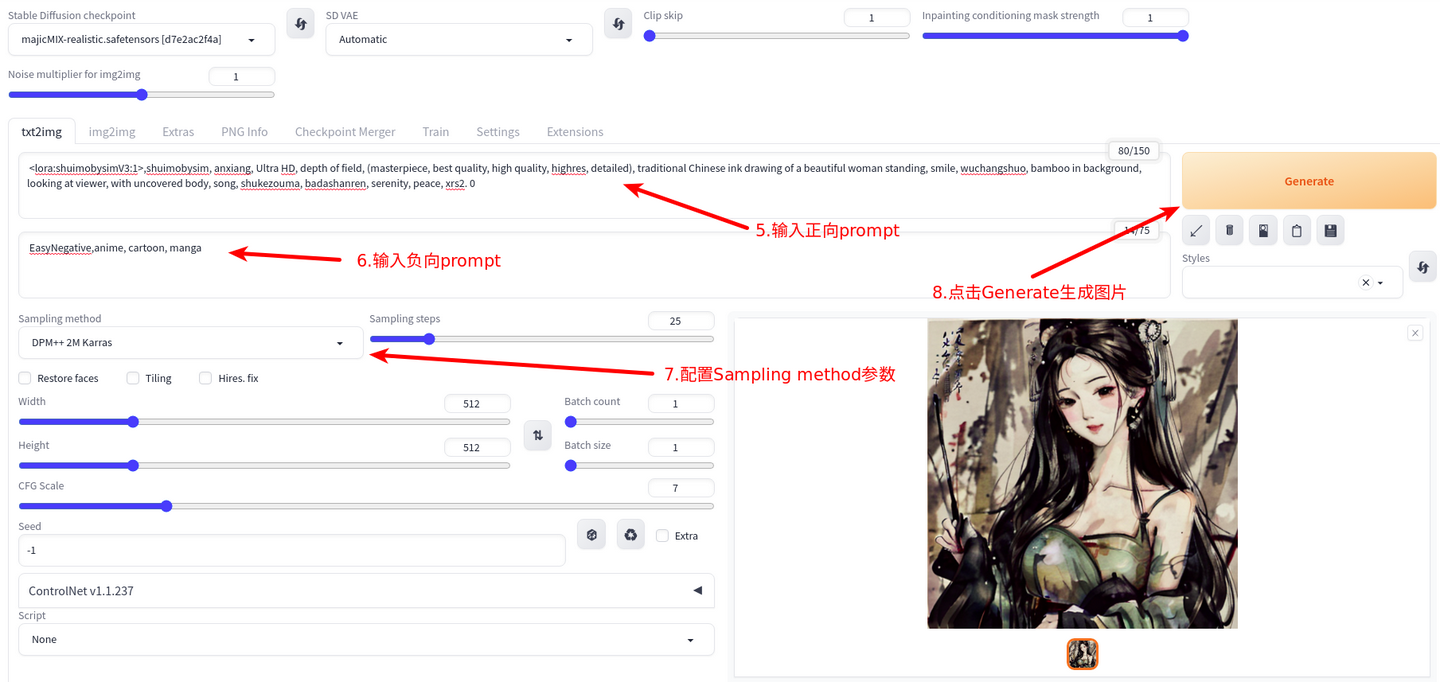The image size is (1440, 682).
Task: Click the show extra networks icon
Action: [x=1264, y=231]
